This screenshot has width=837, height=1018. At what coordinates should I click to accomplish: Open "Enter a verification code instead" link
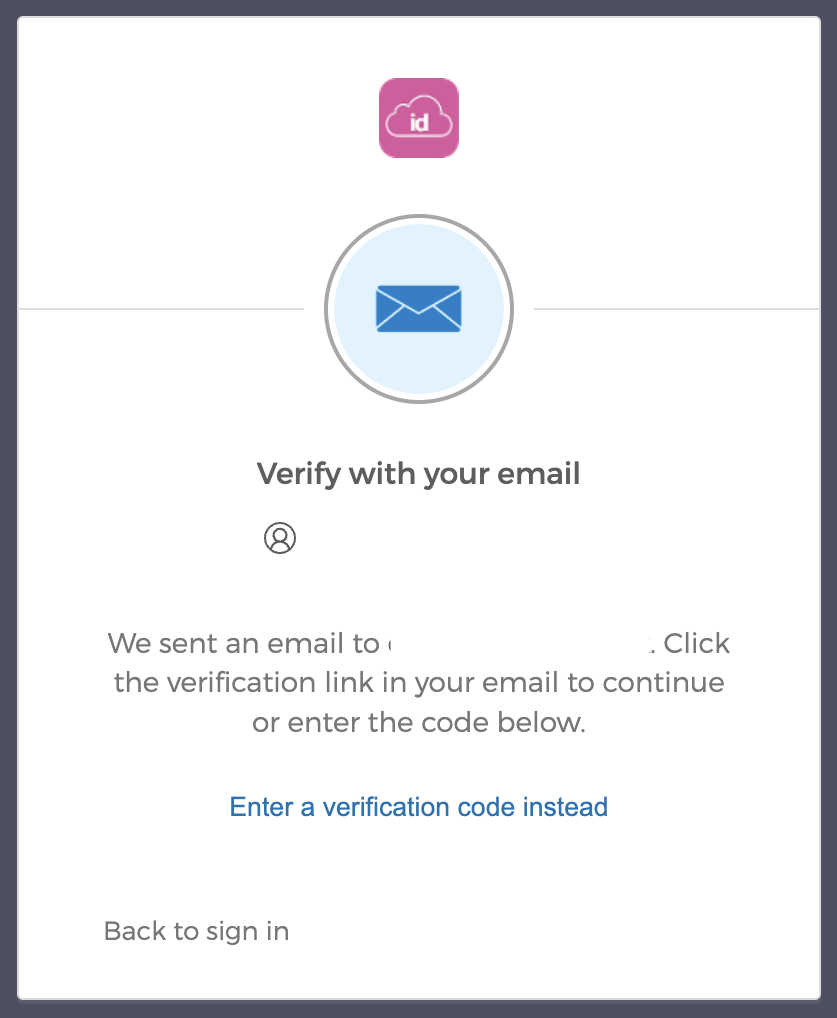(419, 807)
